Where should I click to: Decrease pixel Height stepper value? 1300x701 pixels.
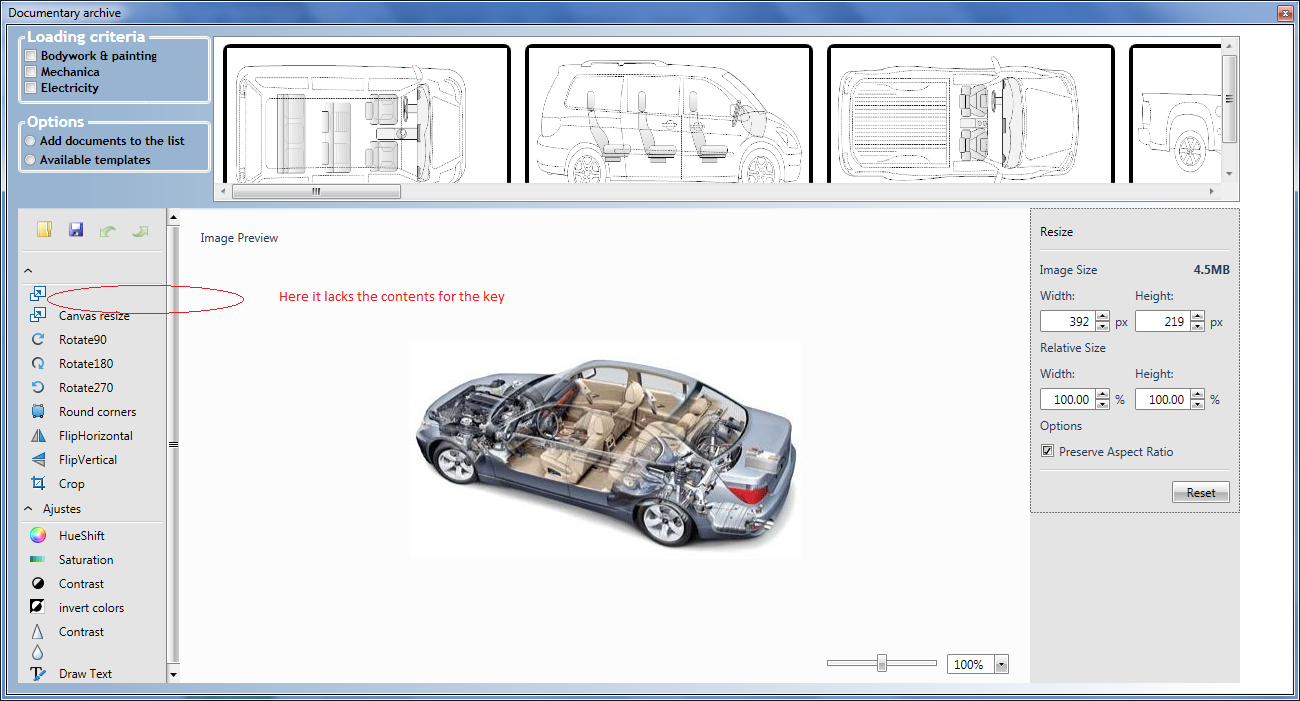coord(1198,327)
